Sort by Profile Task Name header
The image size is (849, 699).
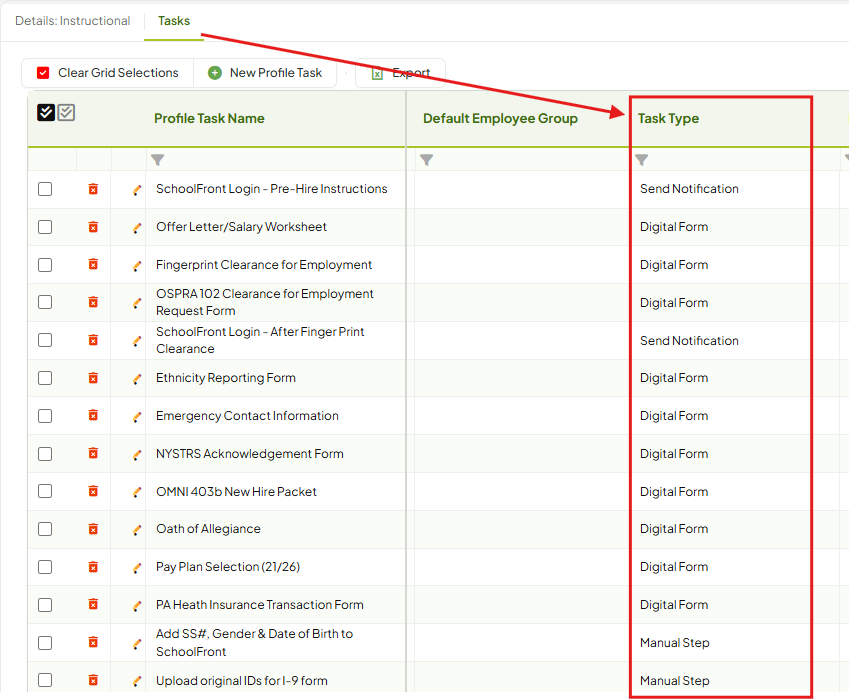pos(209,118)
